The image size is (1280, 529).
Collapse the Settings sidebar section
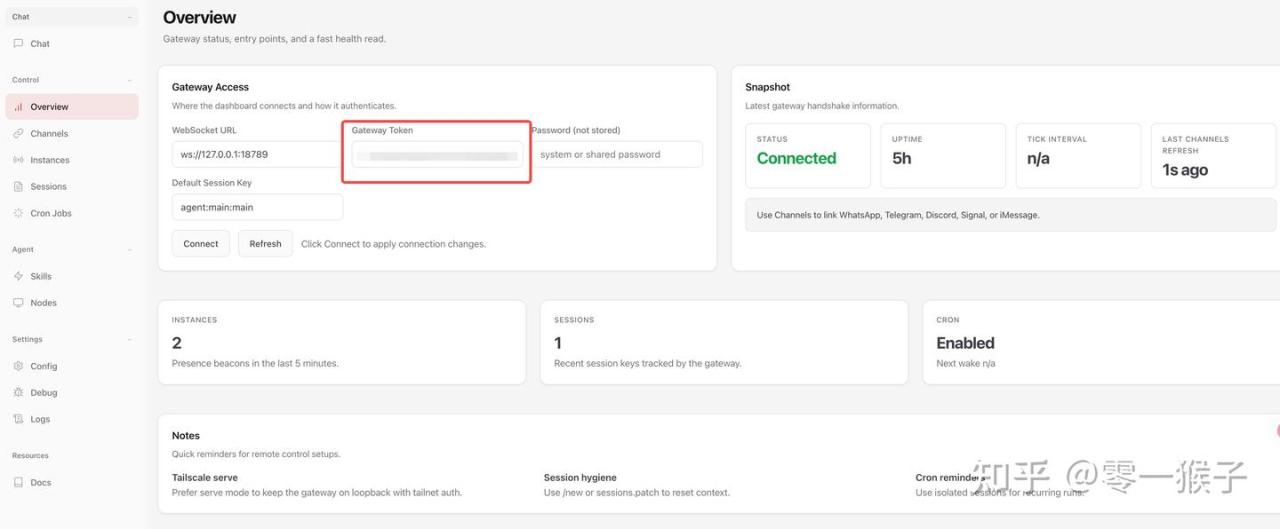pos(129,340)
